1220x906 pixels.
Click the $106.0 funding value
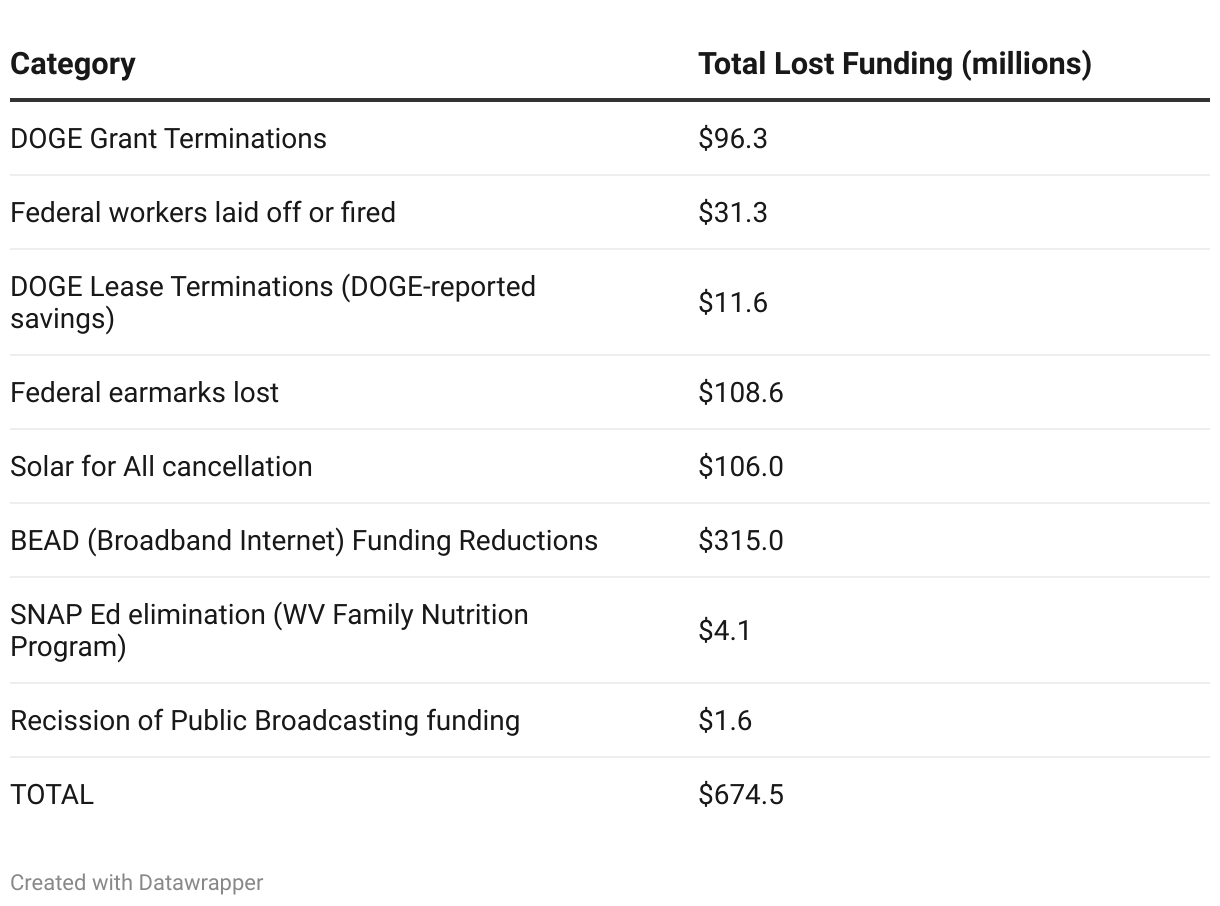click(x=740, y=466)
